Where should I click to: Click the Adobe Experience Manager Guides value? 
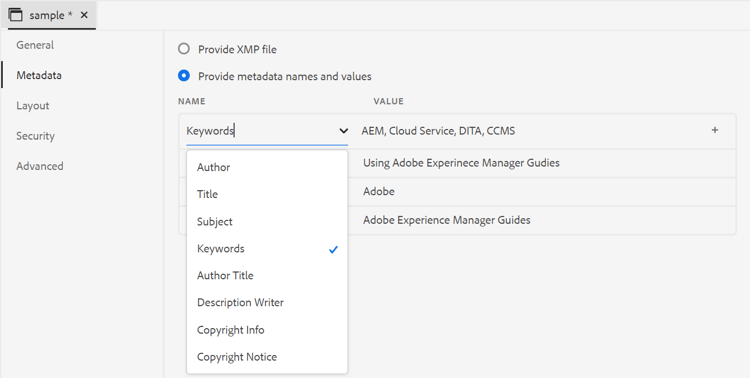point(447,220)
